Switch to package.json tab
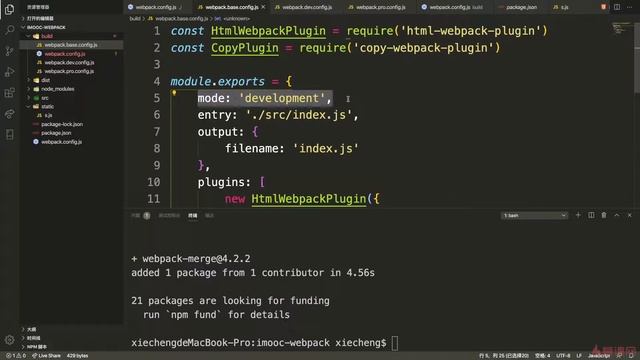 coord(521,7)
